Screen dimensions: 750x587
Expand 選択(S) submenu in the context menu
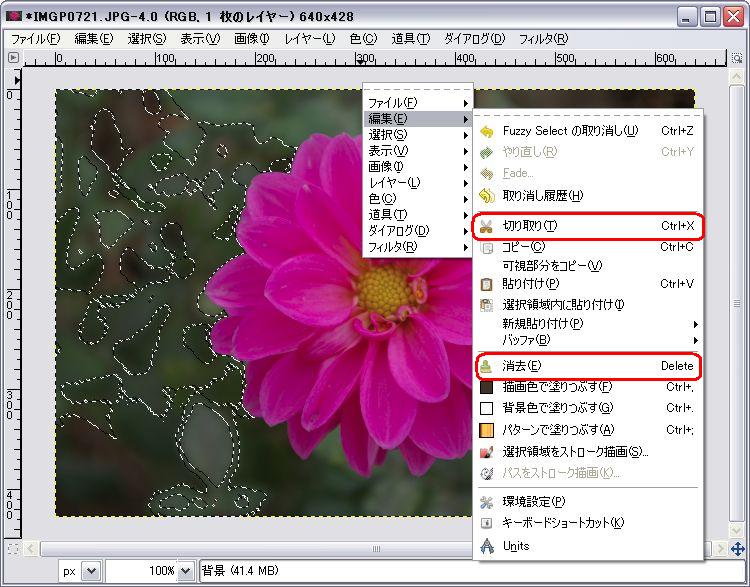(418, 135)
